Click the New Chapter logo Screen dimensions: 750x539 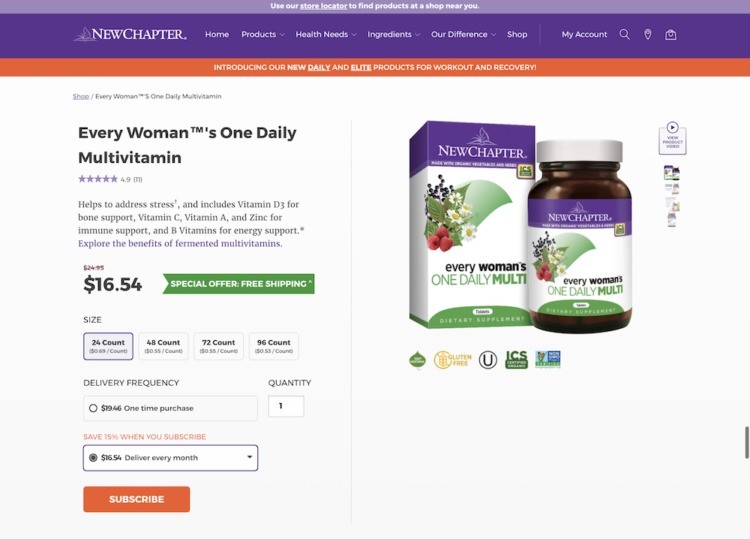pyautogui.click(x=130, y=34)
